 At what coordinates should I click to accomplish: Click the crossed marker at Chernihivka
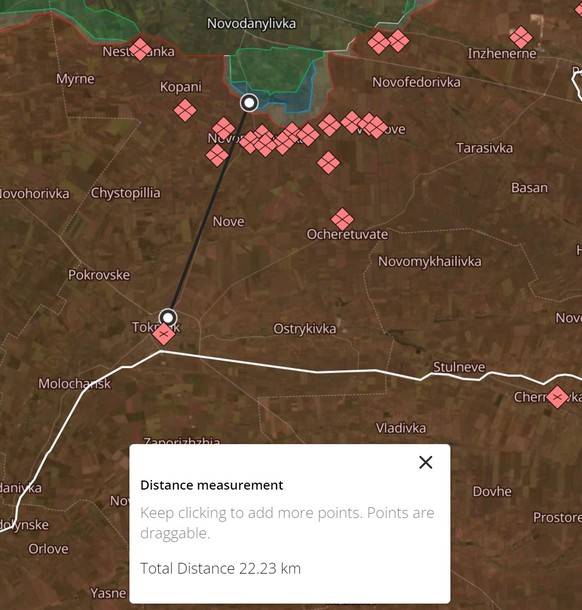557,397
